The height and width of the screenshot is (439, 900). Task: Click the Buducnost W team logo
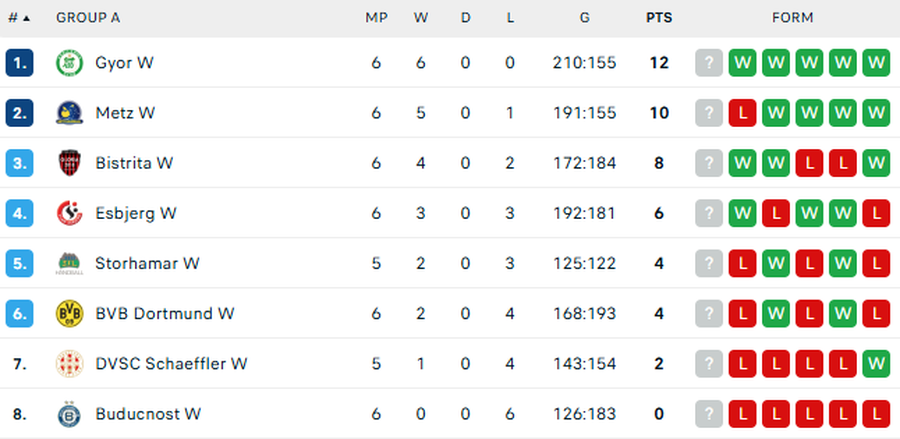[68, 413]
